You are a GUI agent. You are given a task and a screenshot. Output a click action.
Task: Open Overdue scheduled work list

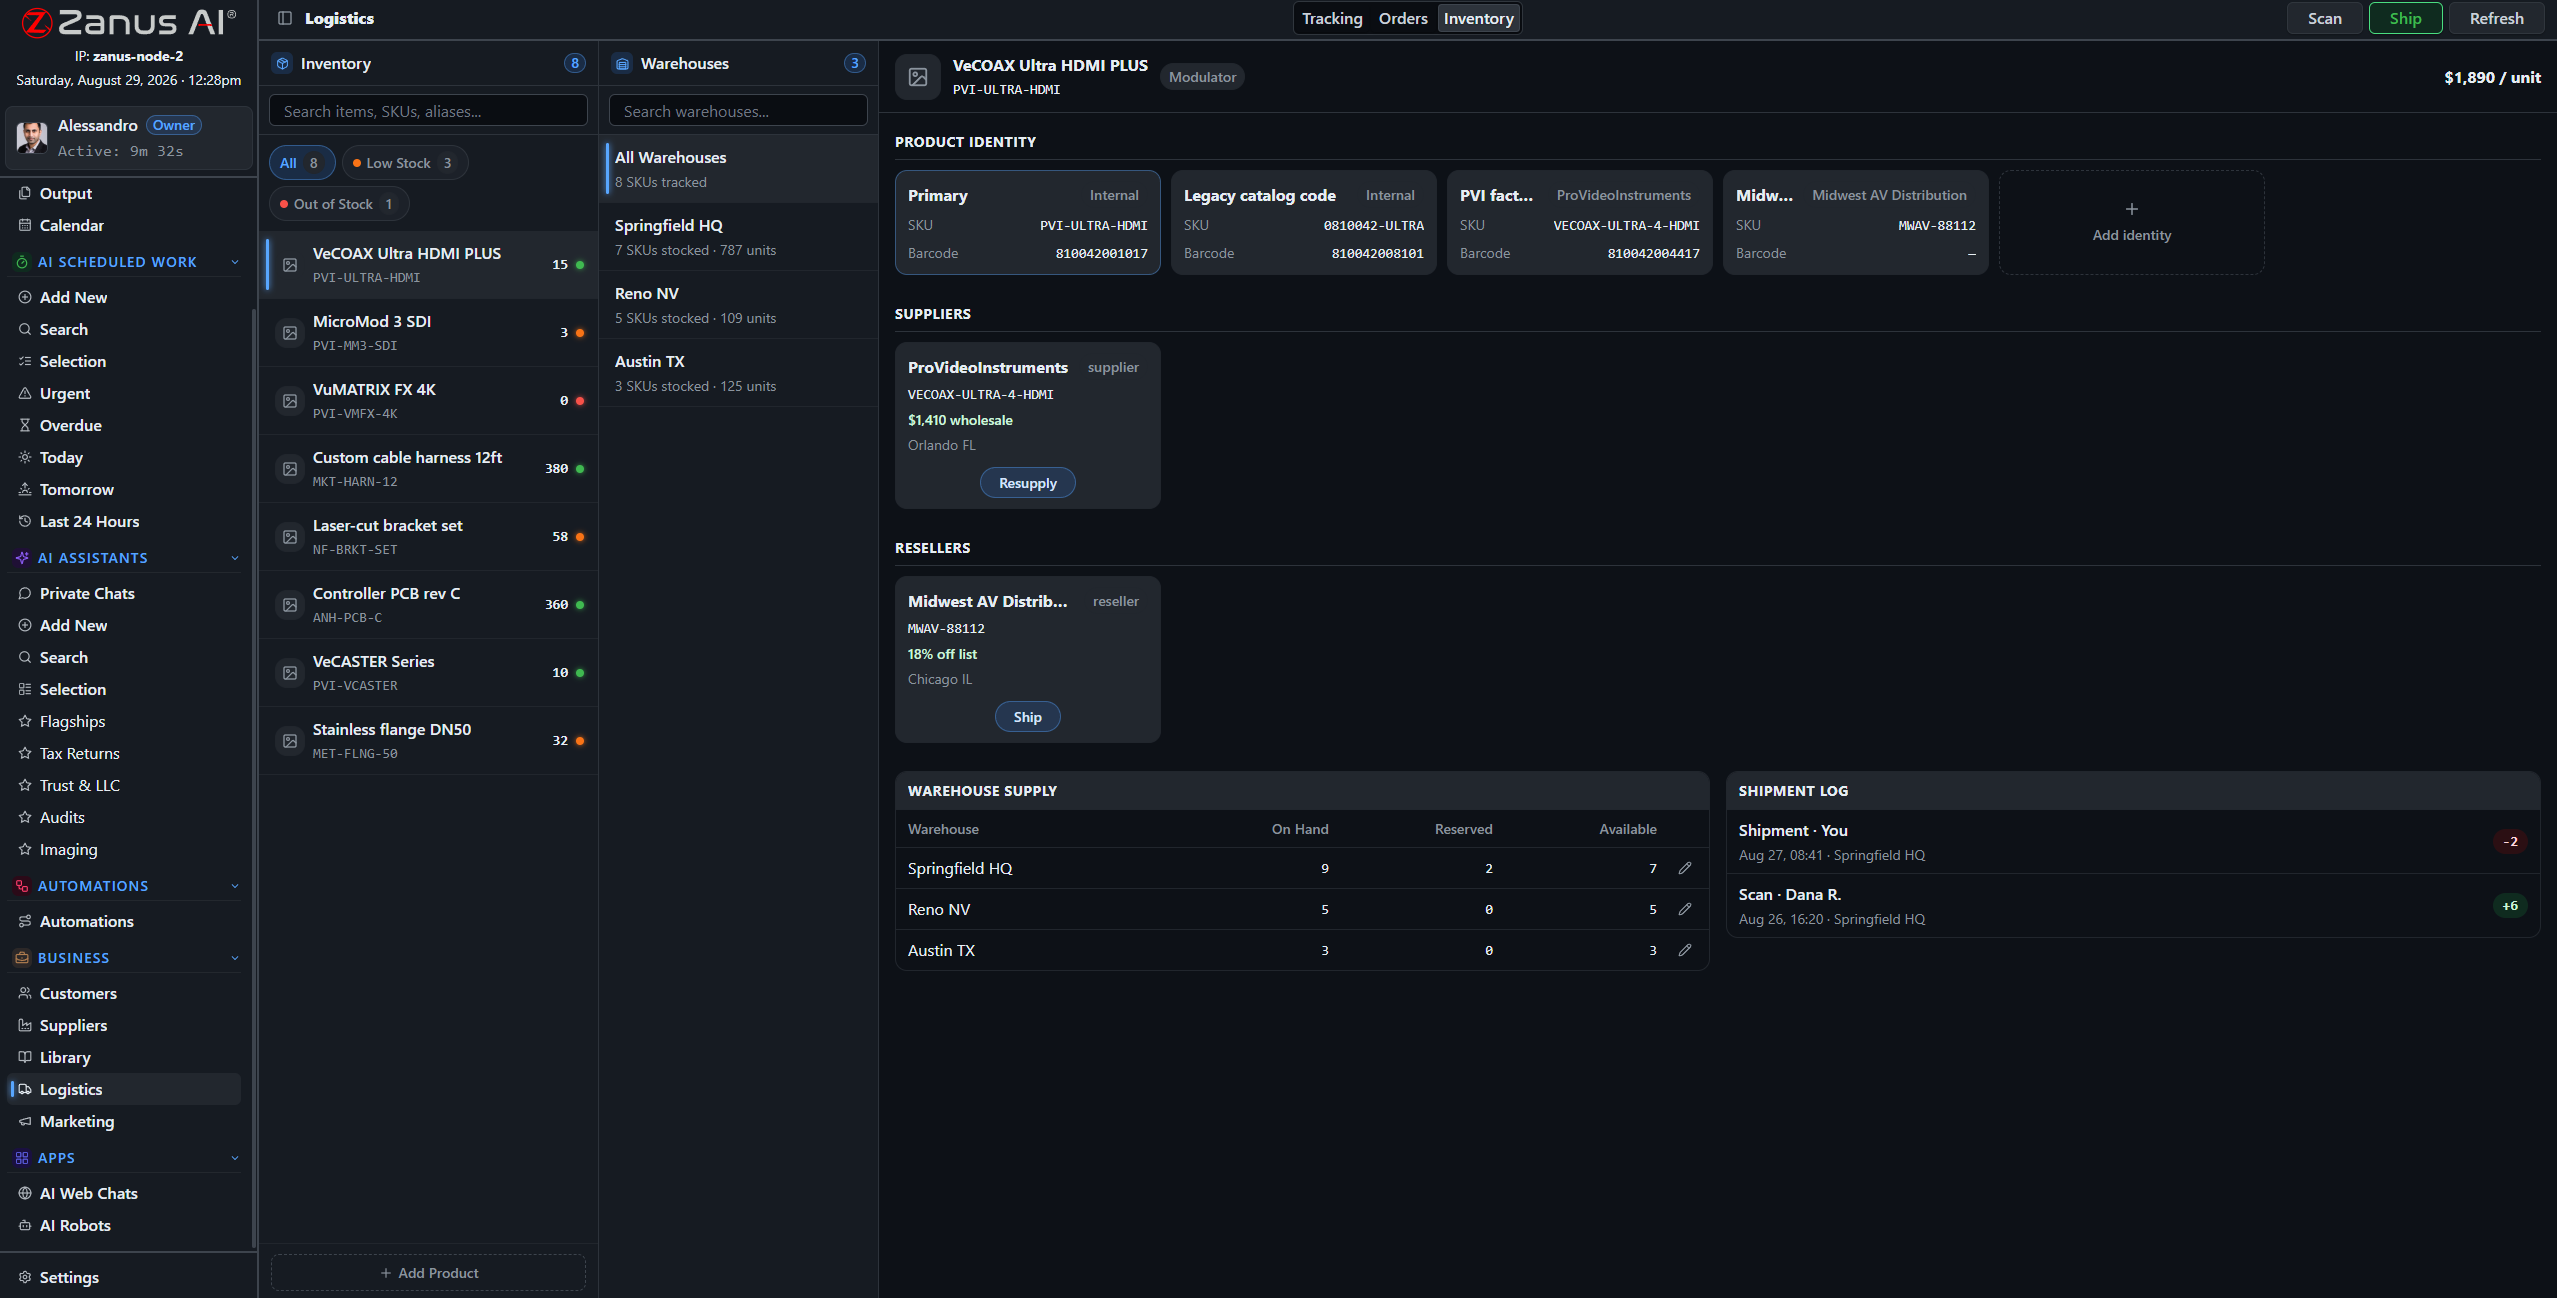pos(125,425)
